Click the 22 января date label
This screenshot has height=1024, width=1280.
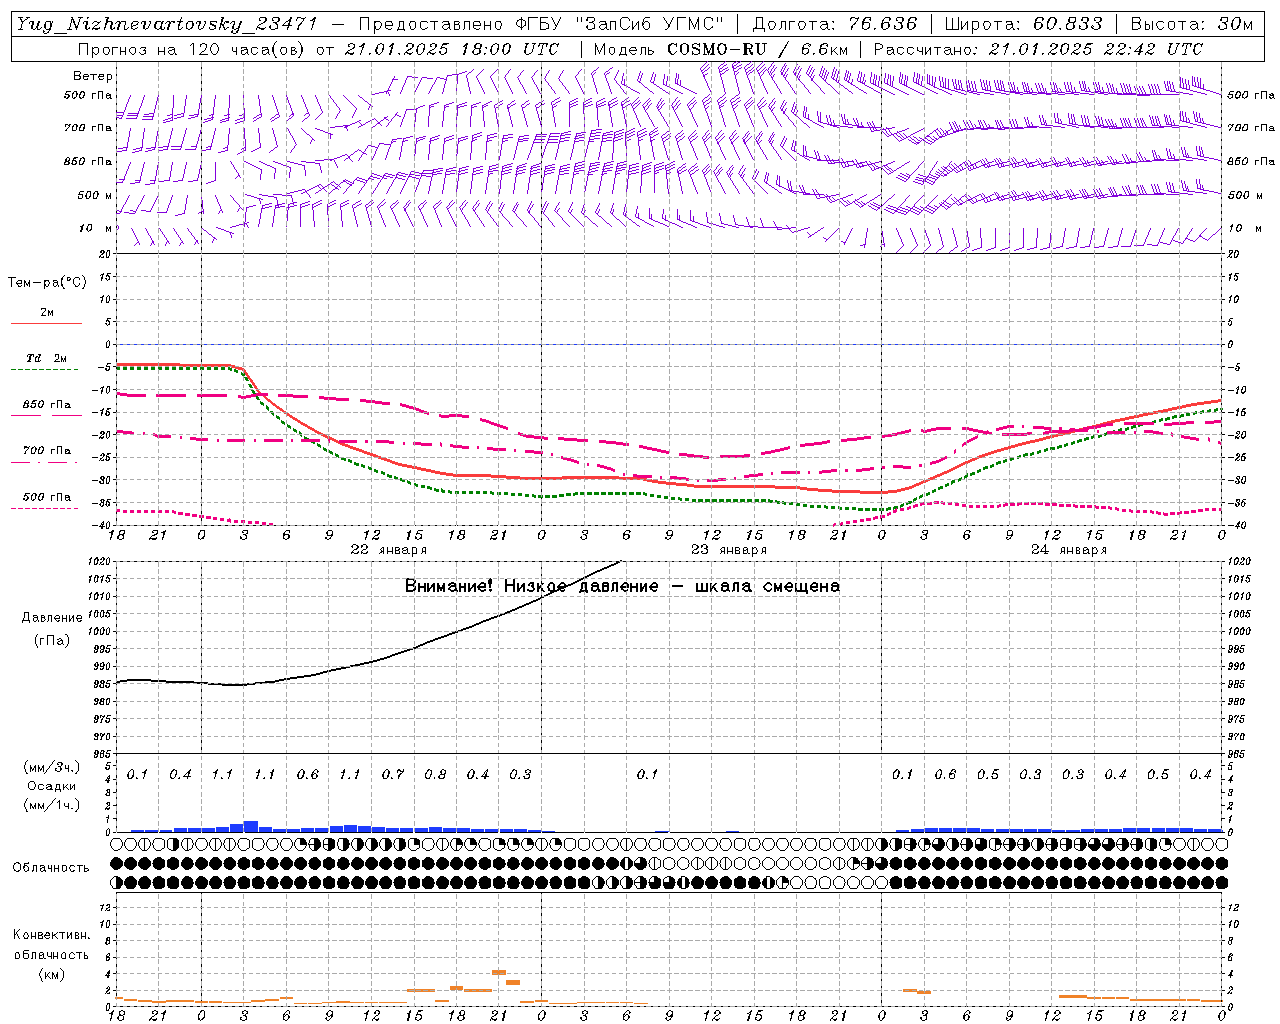tap(389, 550)
